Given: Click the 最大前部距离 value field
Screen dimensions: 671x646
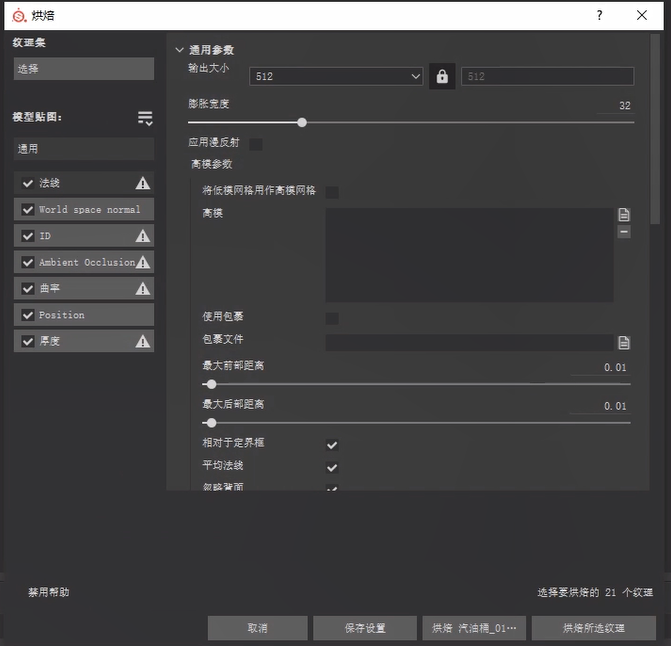Looking at the screenshot, I should [x=600, y=368].
